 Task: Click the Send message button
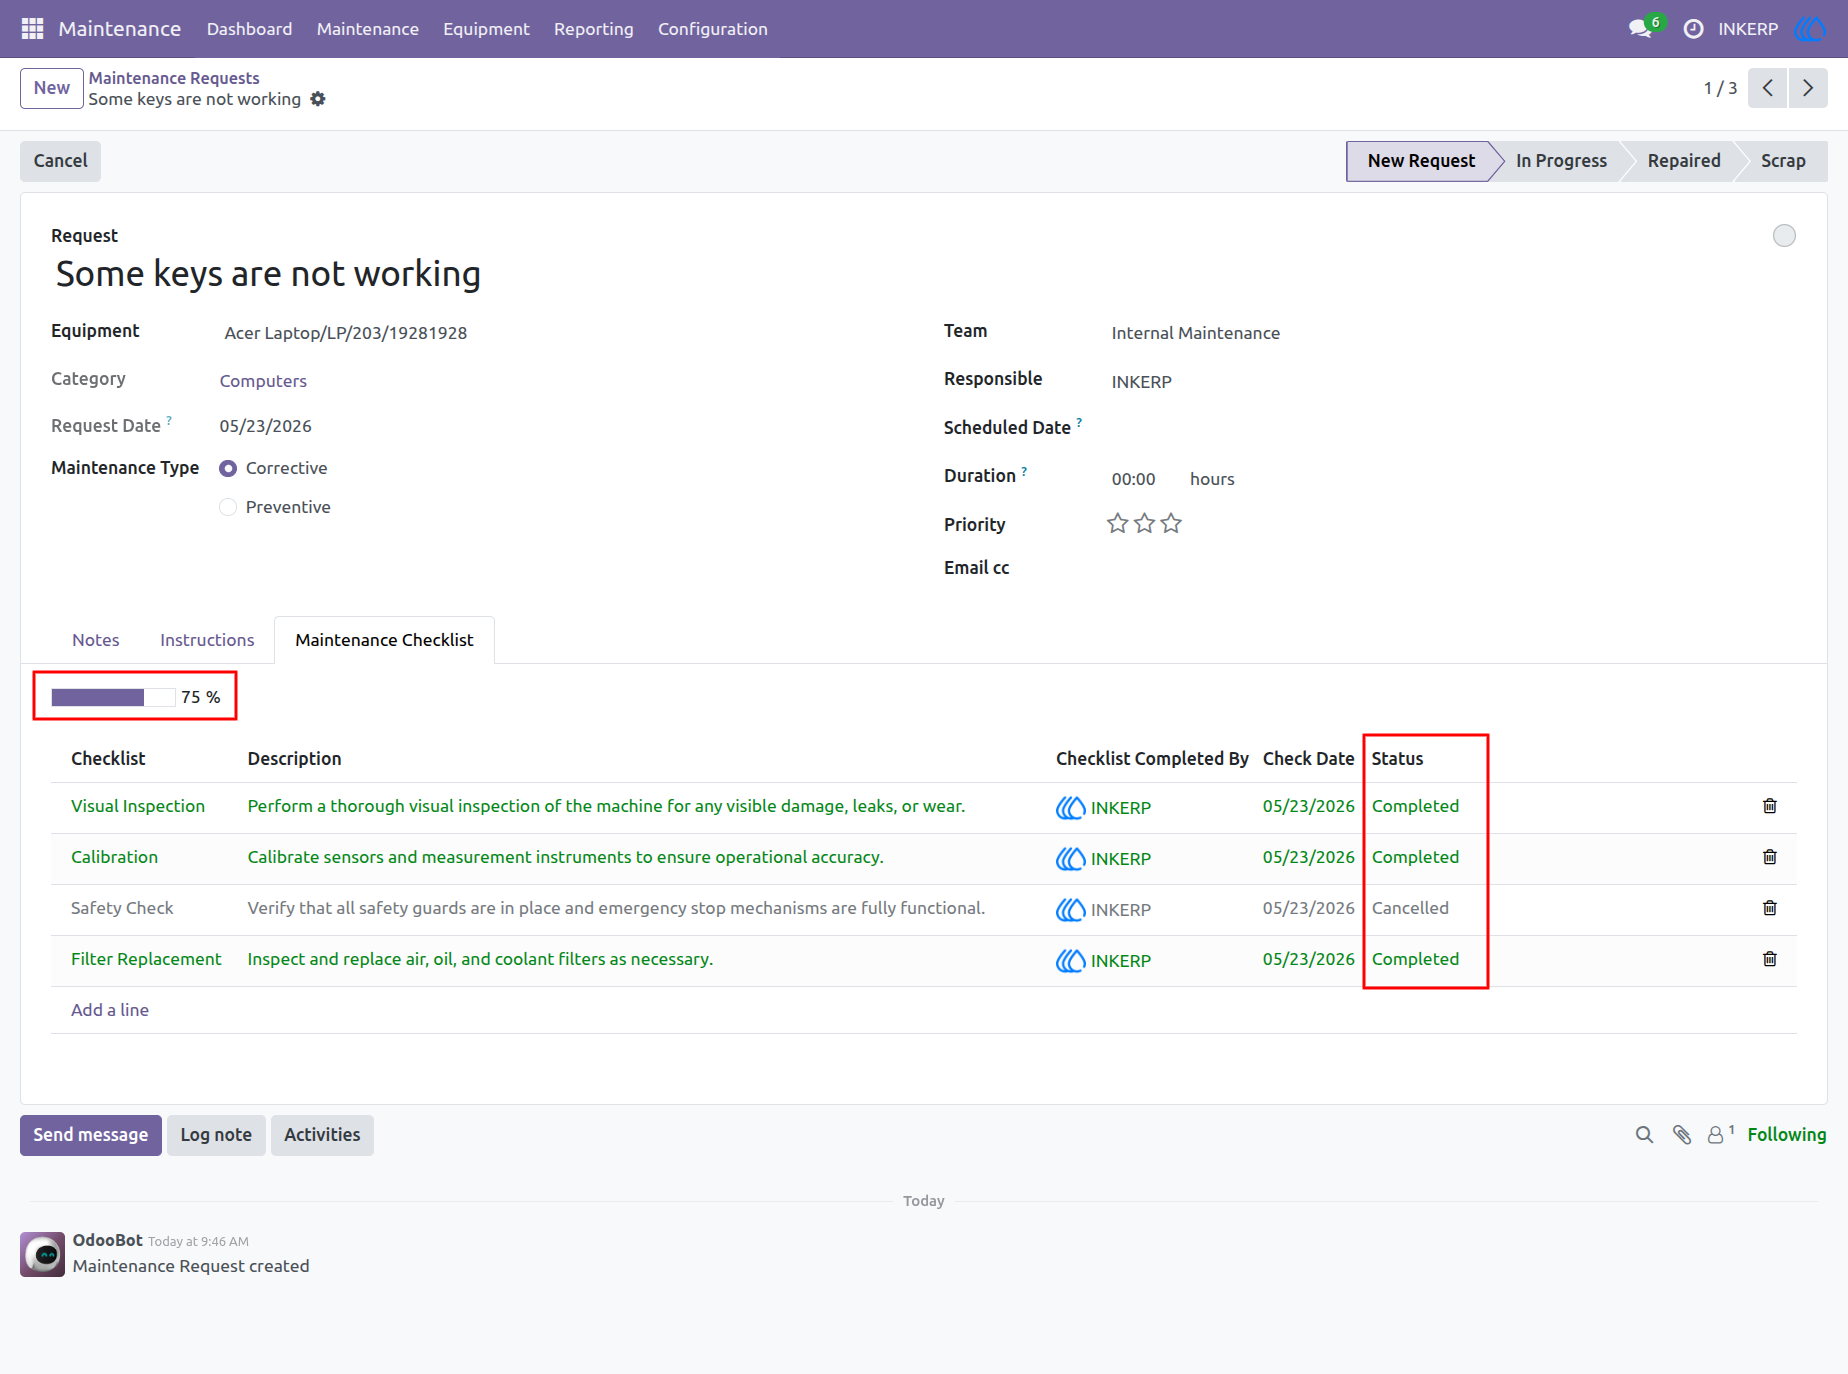(x=91, y=1135)
